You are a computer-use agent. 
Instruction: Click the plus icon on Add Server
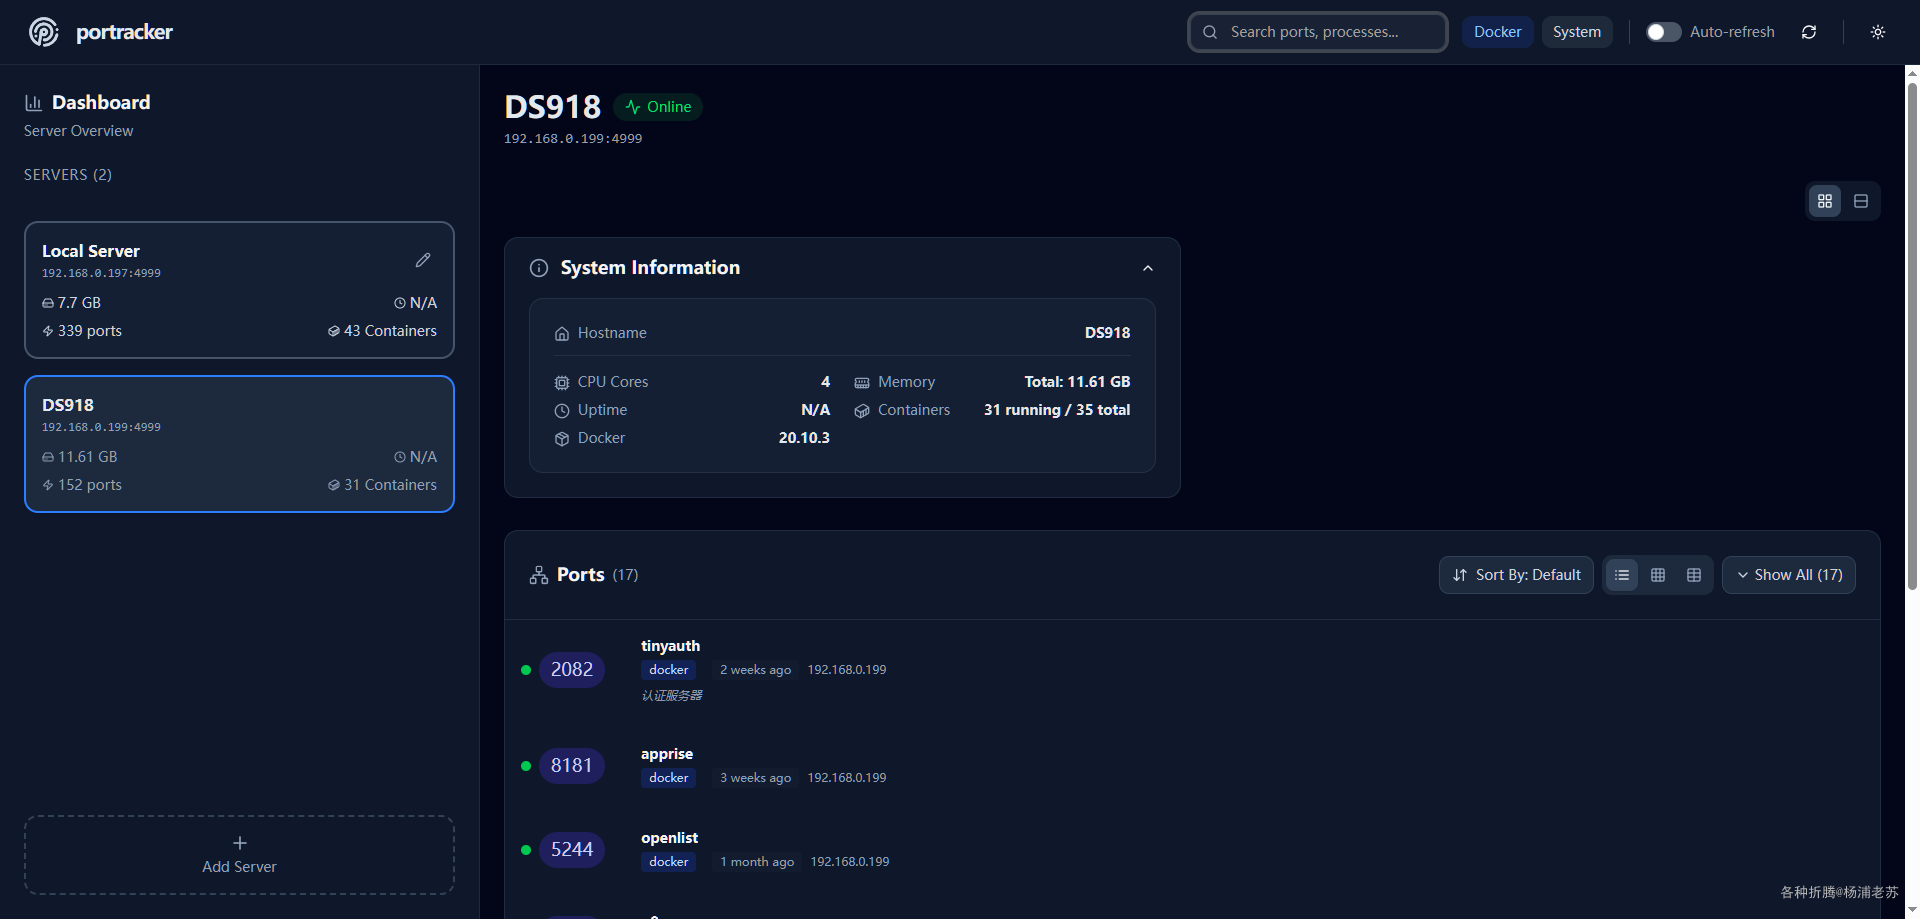click(x=240, y=843)
